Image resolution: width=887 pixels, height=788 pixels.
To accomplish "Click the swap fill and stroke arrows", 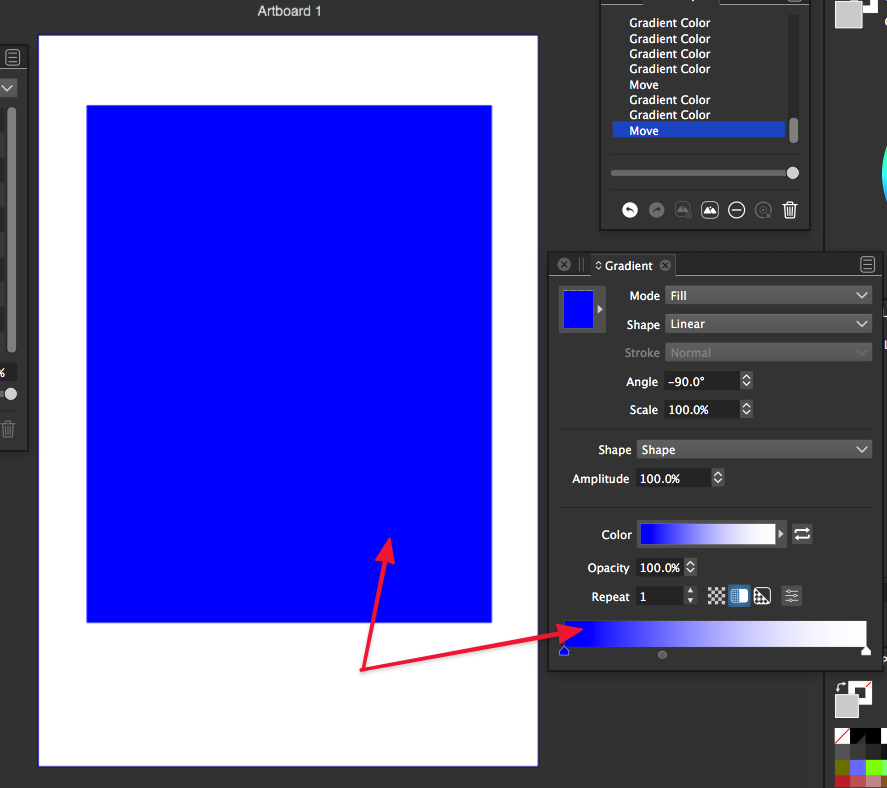I will (x=840, y=688).
